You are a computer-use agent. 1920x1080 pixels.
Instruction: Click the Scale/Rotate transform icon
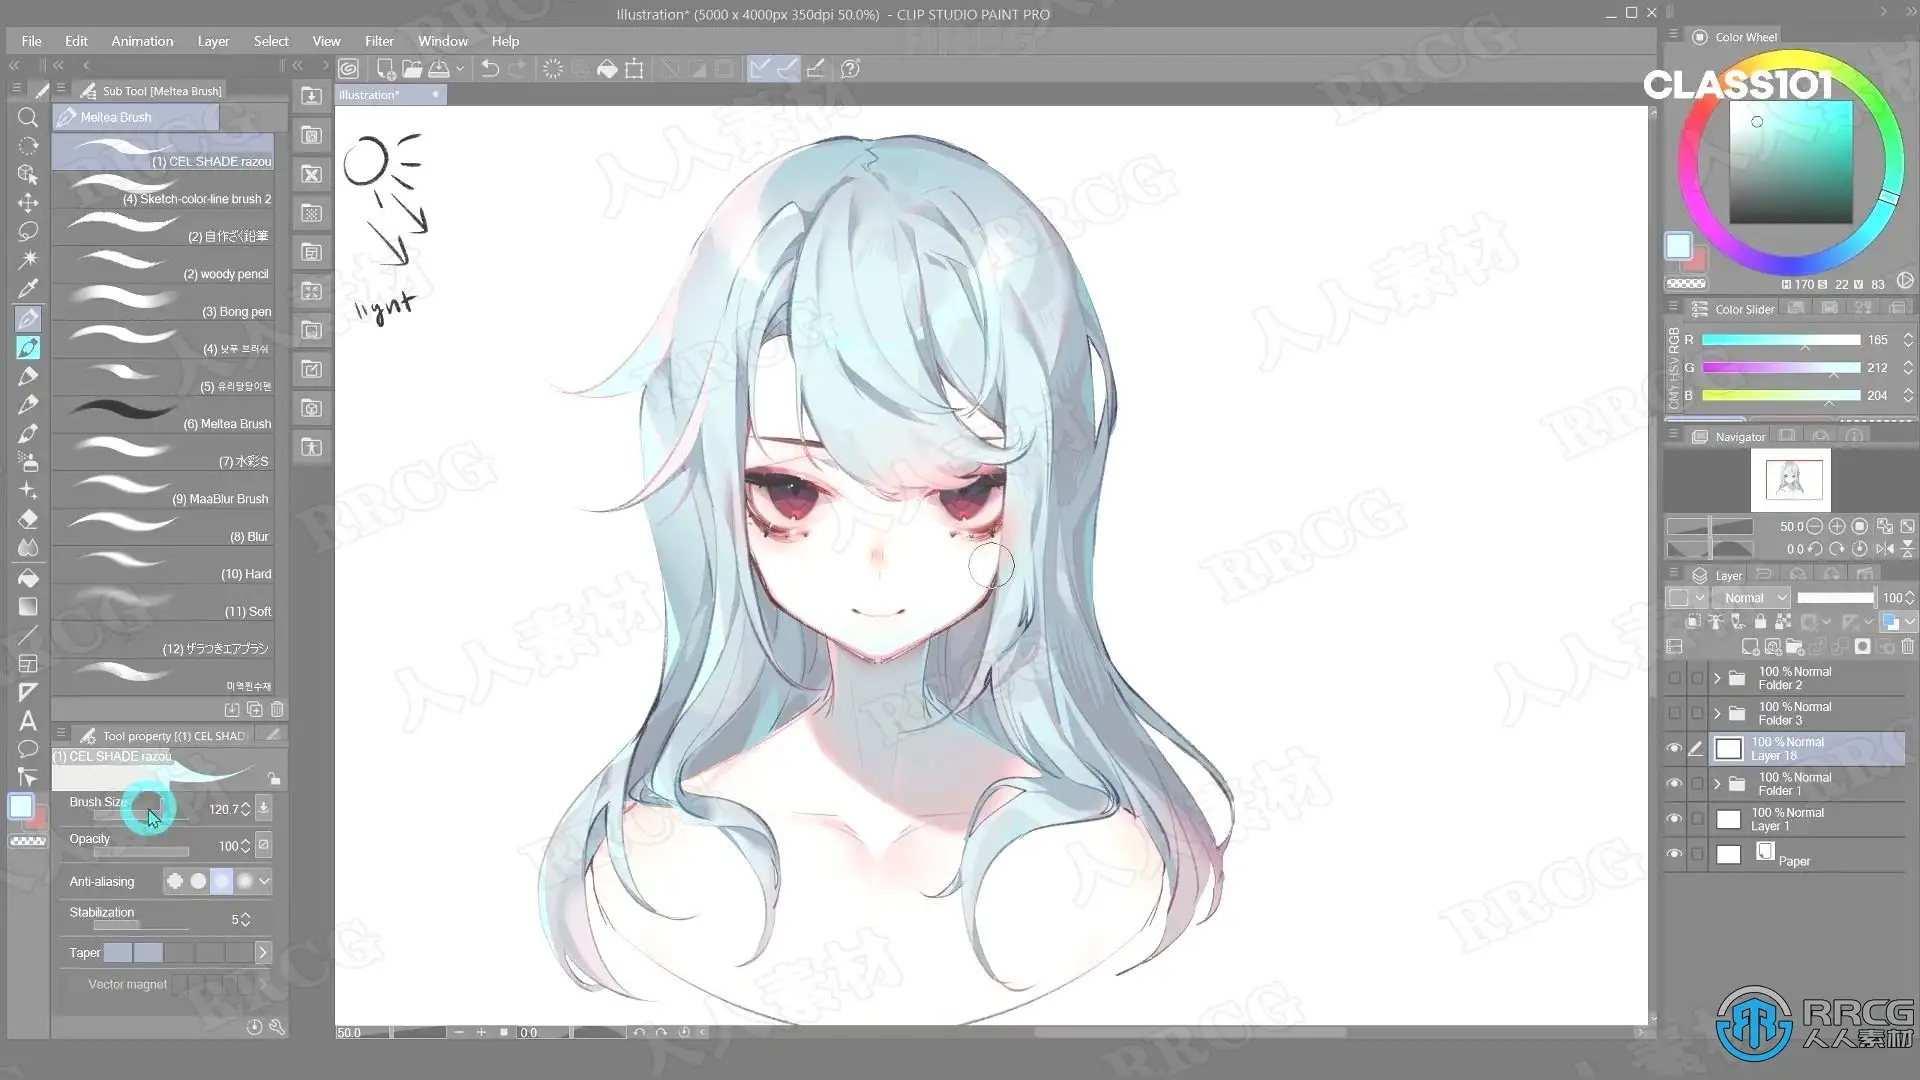[634, 69]
